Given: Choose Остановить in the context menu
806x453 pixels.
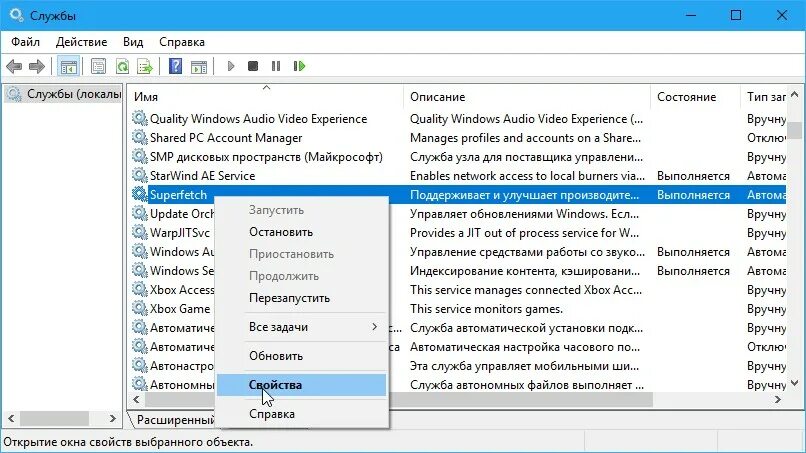Looking at the screenshot, I should click(301, 232).
